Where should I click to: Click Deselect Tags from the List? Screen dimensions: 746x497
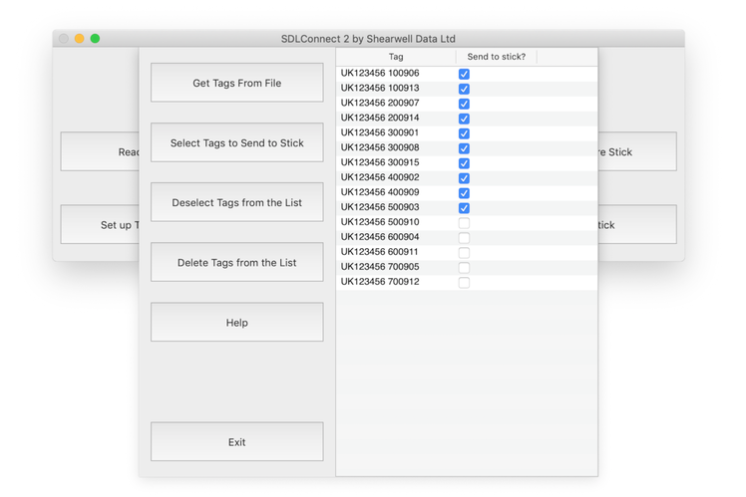237,203
